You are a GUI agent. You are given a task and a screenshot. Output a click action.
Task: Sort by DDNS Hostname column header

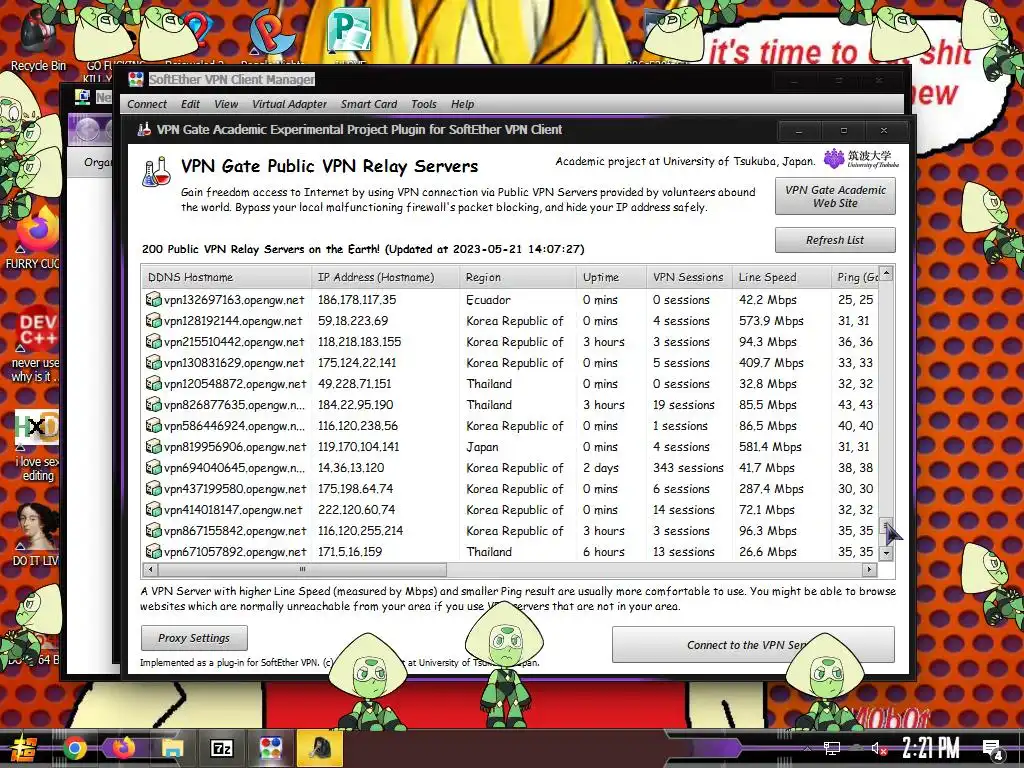[226, 277]
